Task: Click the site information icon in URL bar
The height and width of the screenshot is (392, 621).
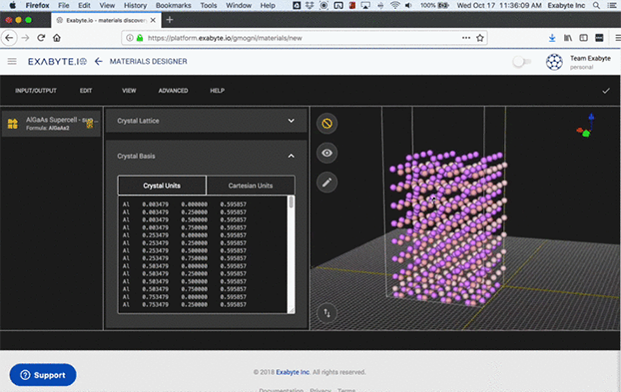Action: click(130, 38)
